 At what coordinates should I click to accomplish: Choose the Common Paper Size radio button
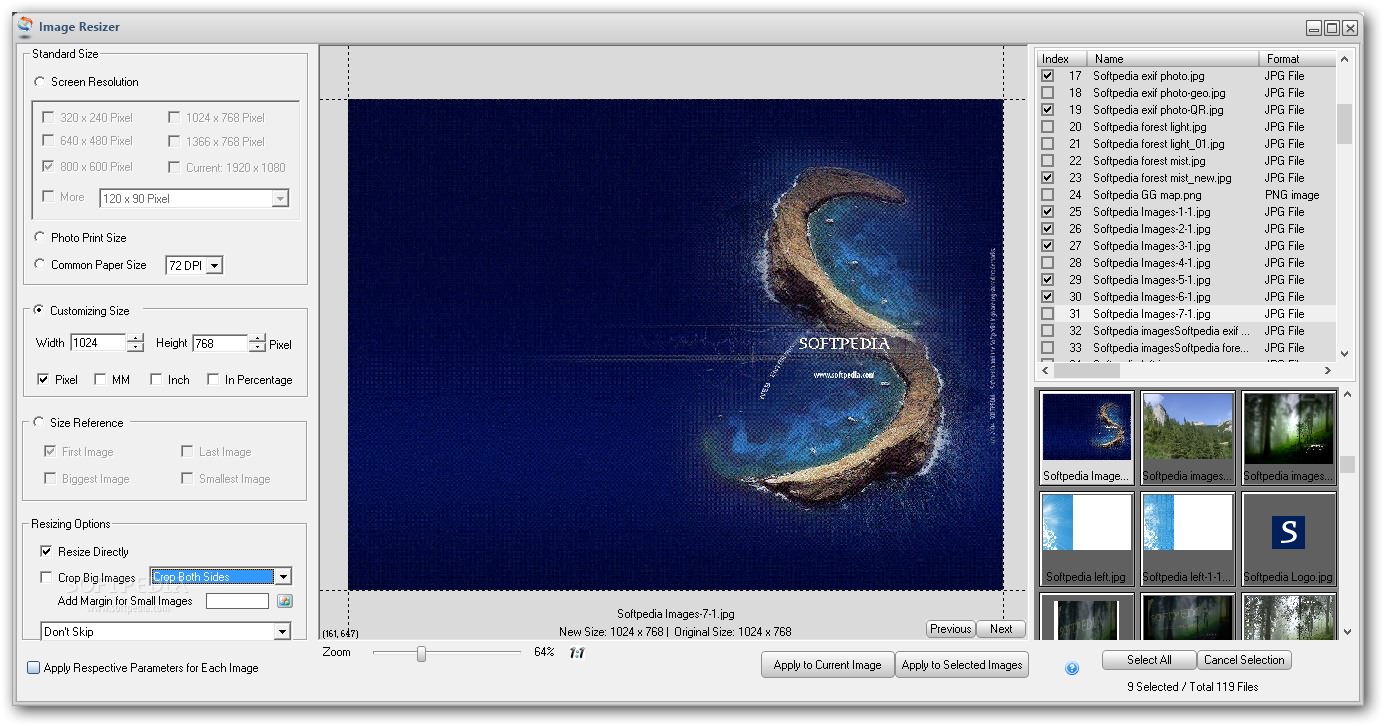[x=40, y=265]
